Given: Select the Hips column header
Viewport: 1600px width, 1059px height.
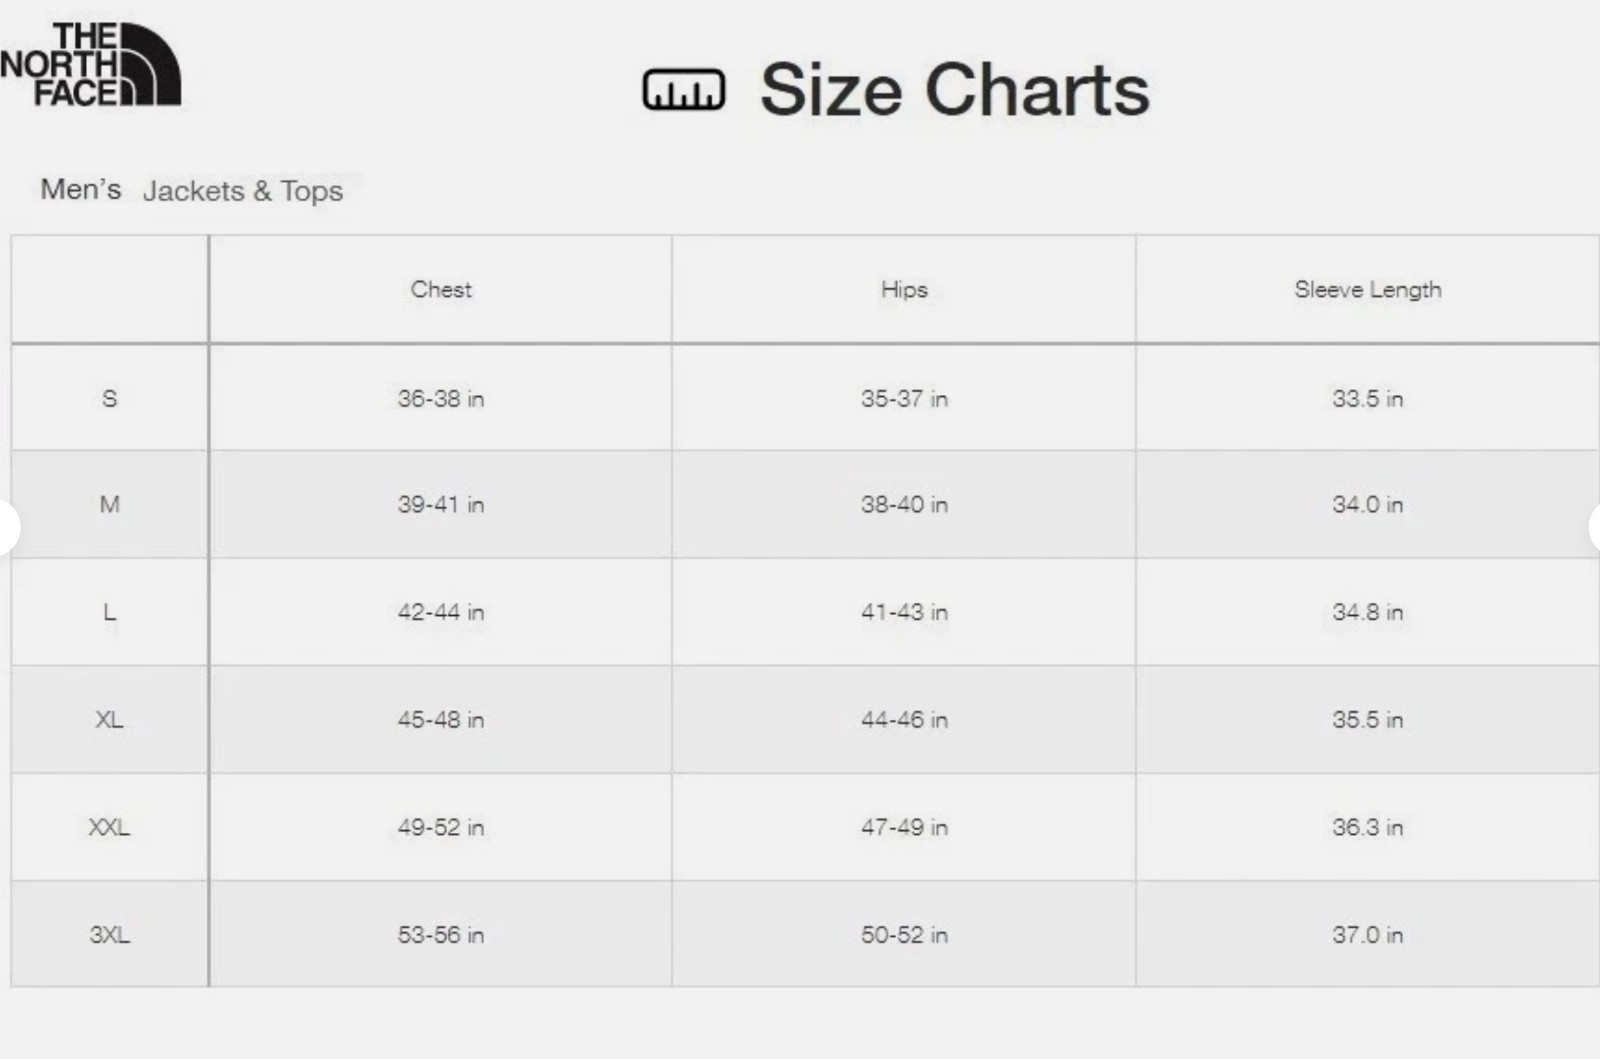Looking at the screenshot, I should coord(904,290).
